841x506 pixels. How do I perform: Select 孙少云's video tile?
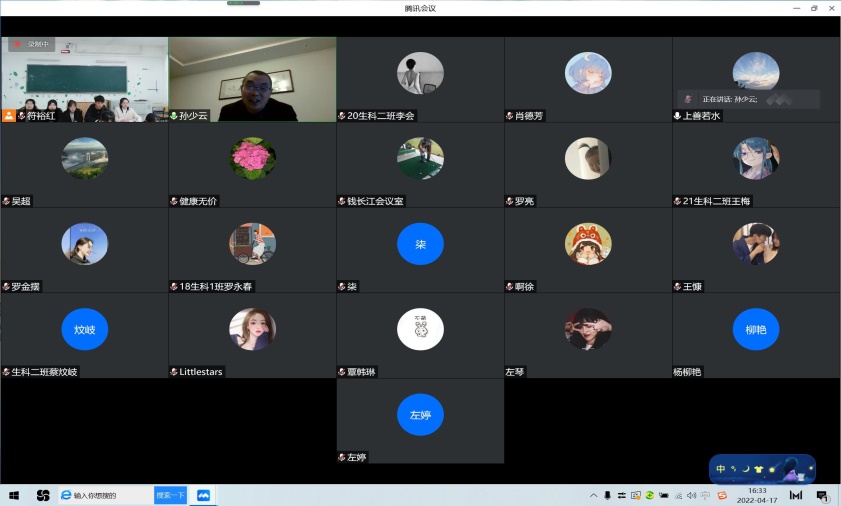point(252,78)
